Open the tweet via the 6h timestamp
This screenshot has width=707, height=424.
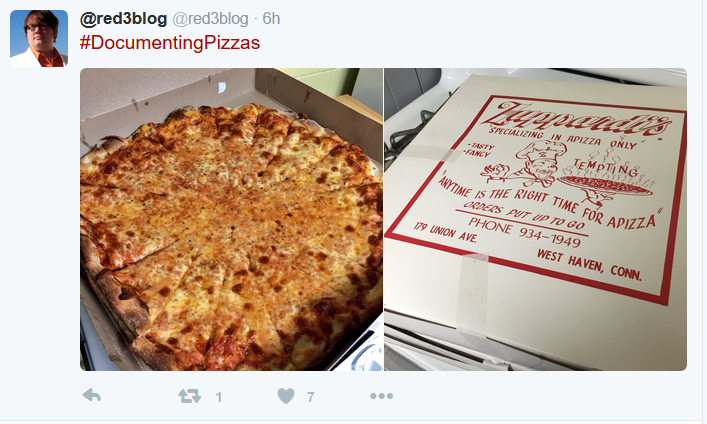[271, 18]
